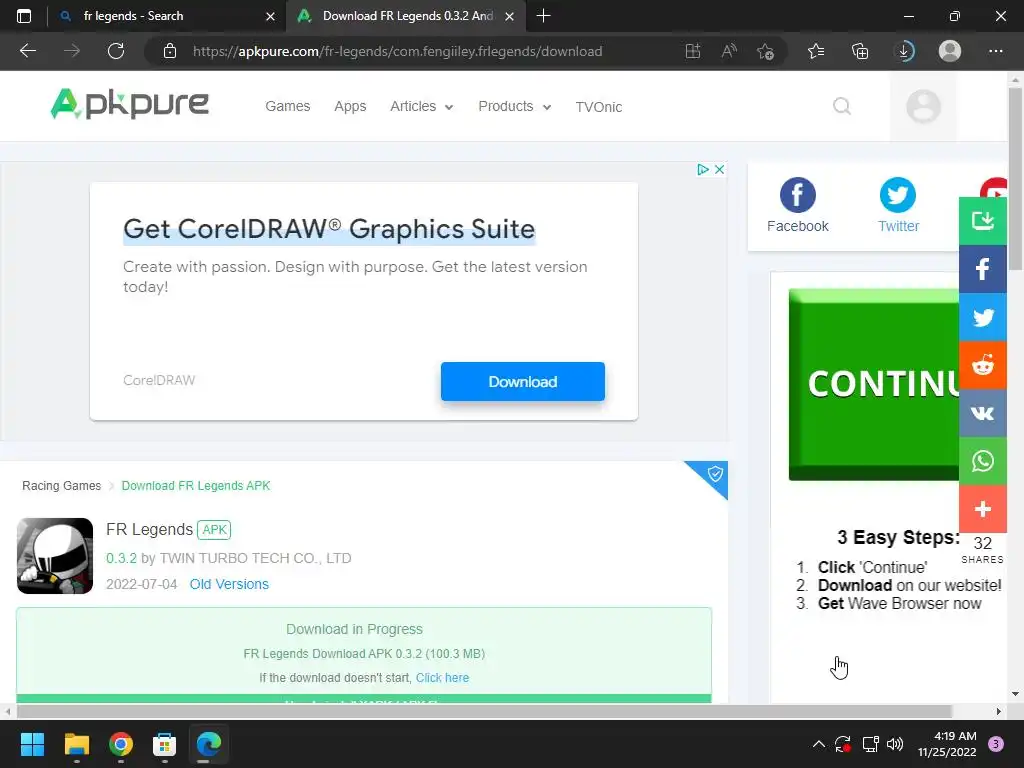The height and width of the screenshot is (768, 1024).
Task: Click the APKPure logo
Action: [x=130, y=104]
